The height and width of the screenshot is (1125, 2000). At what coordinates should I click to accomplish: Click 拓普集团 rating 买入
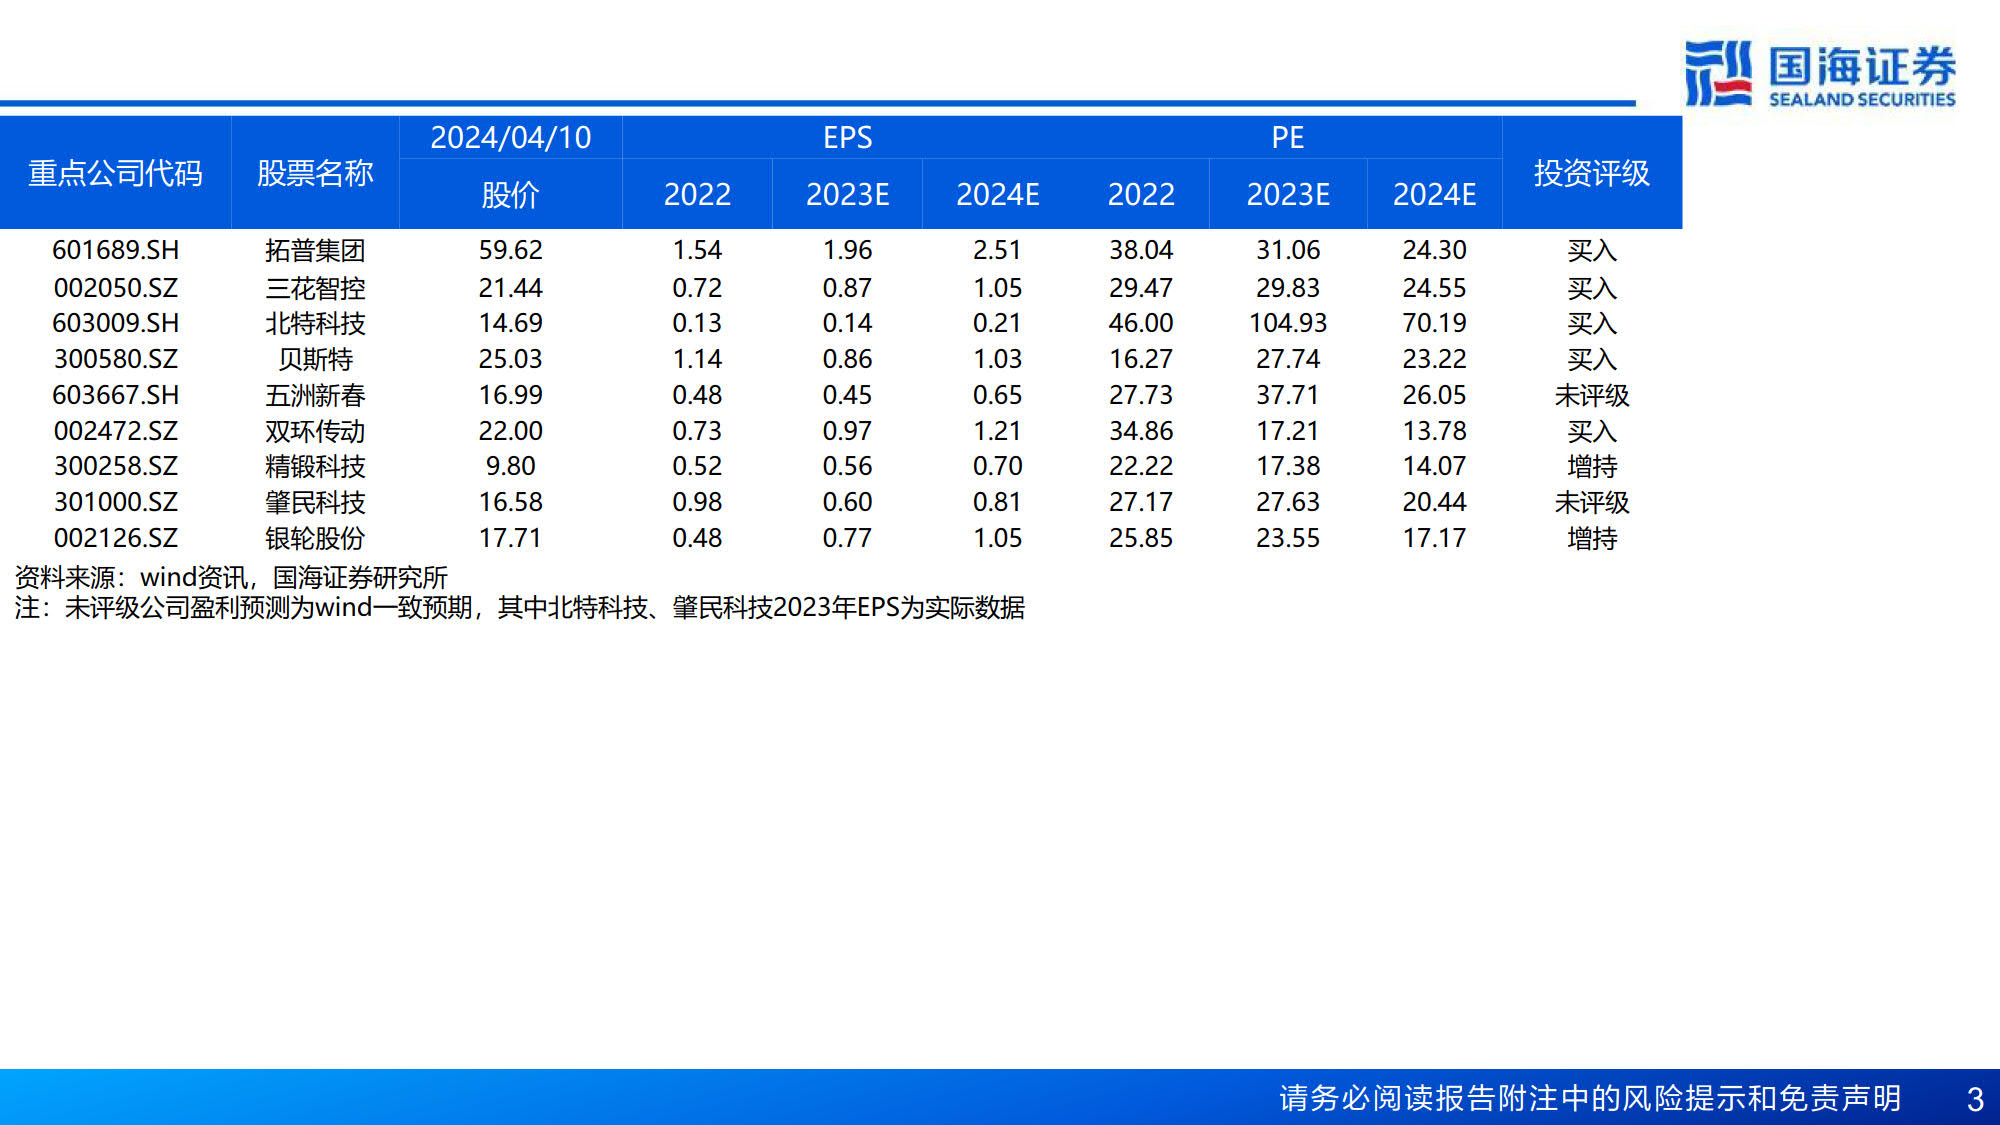[1591, 250]
